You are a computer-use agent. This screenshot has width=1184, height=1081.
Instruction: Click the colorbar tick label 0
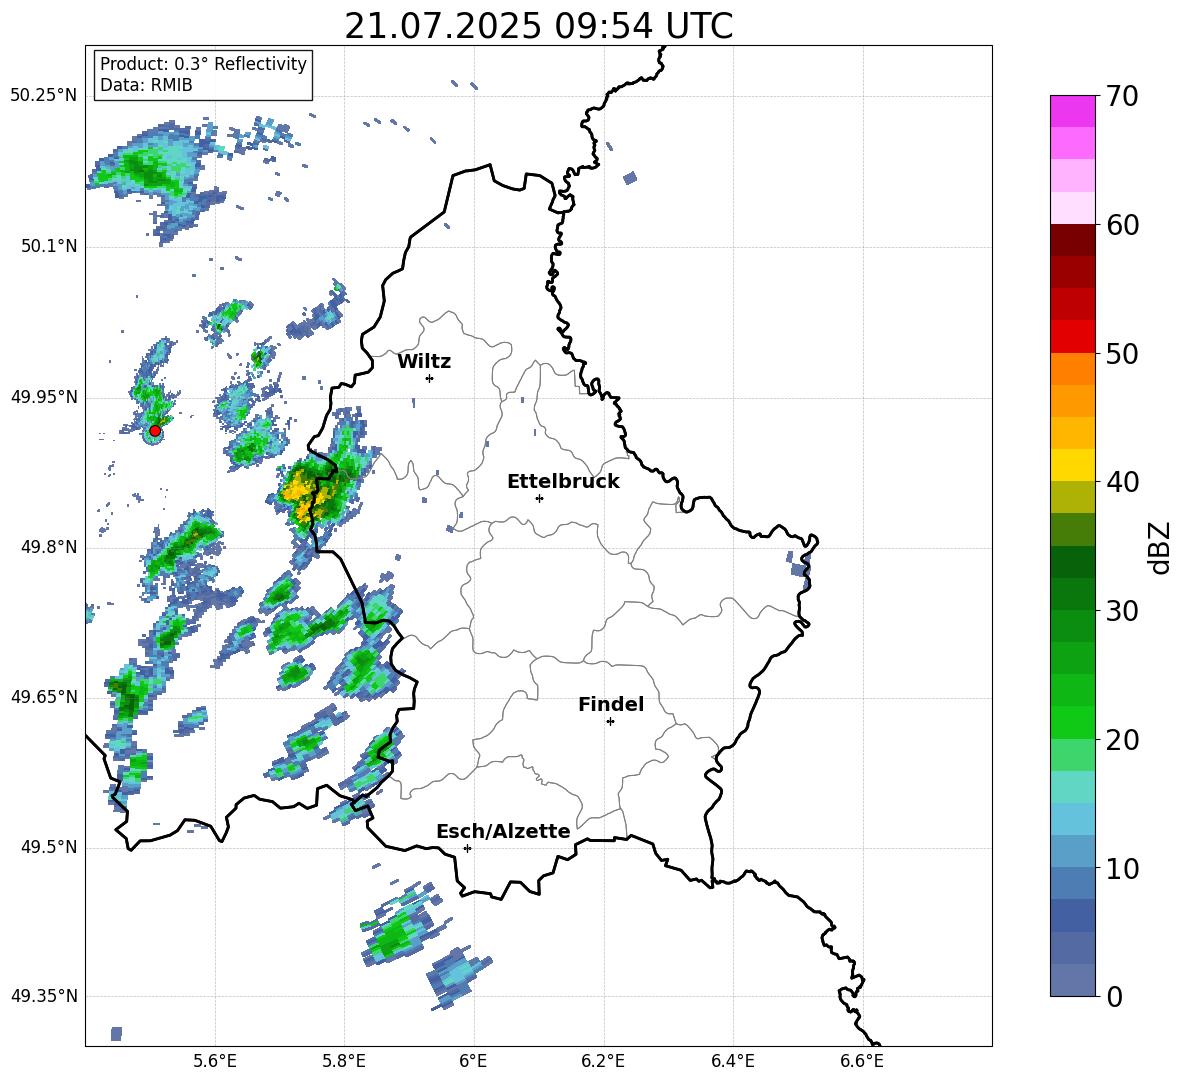coord(1115,996)
